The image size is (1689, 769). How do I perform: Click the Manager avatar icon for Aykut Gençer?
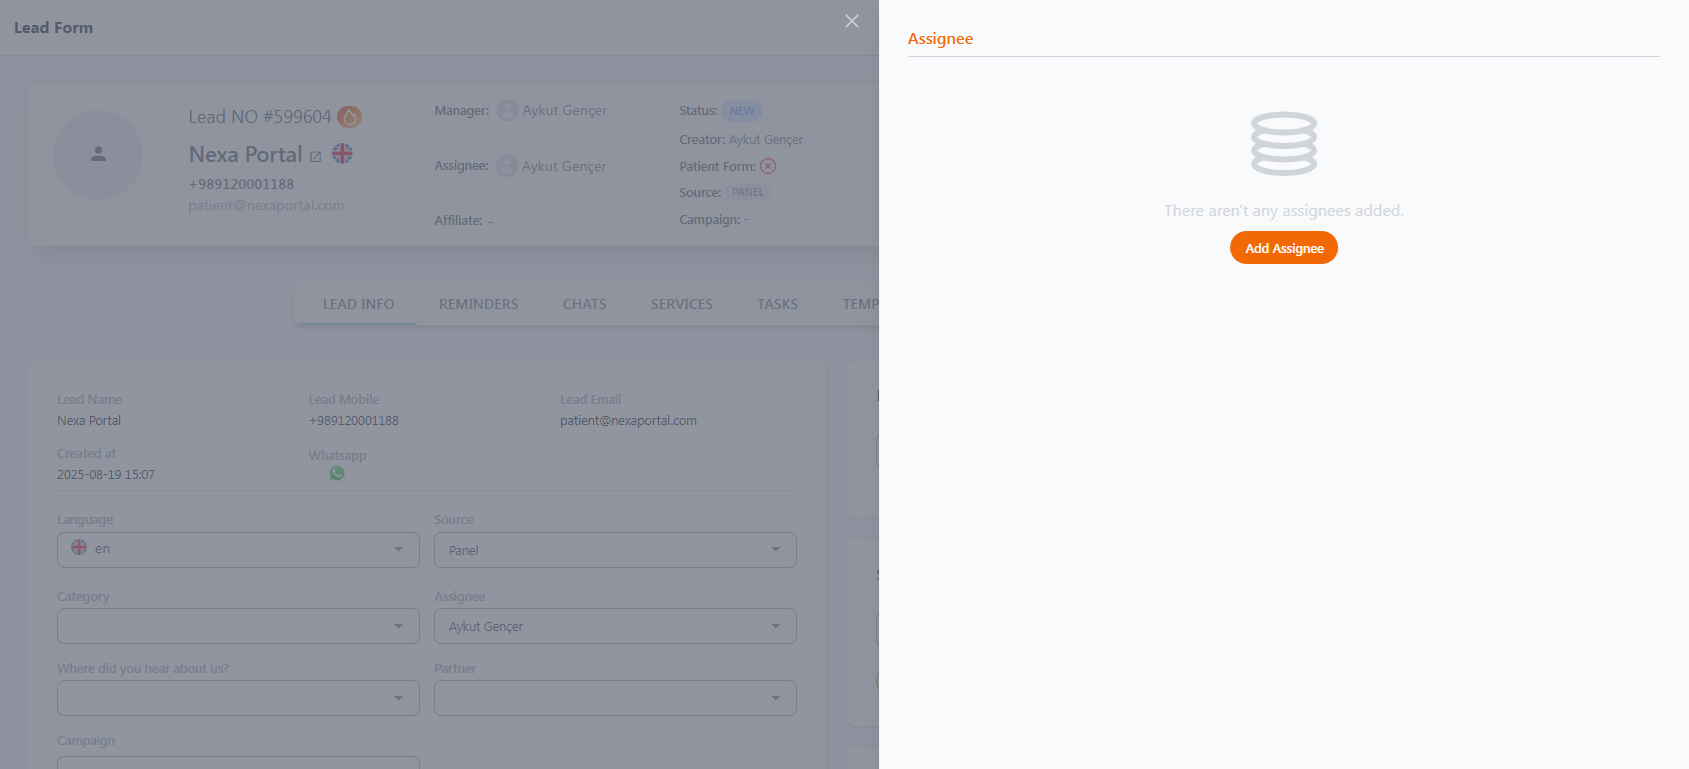tap(507, 110)
